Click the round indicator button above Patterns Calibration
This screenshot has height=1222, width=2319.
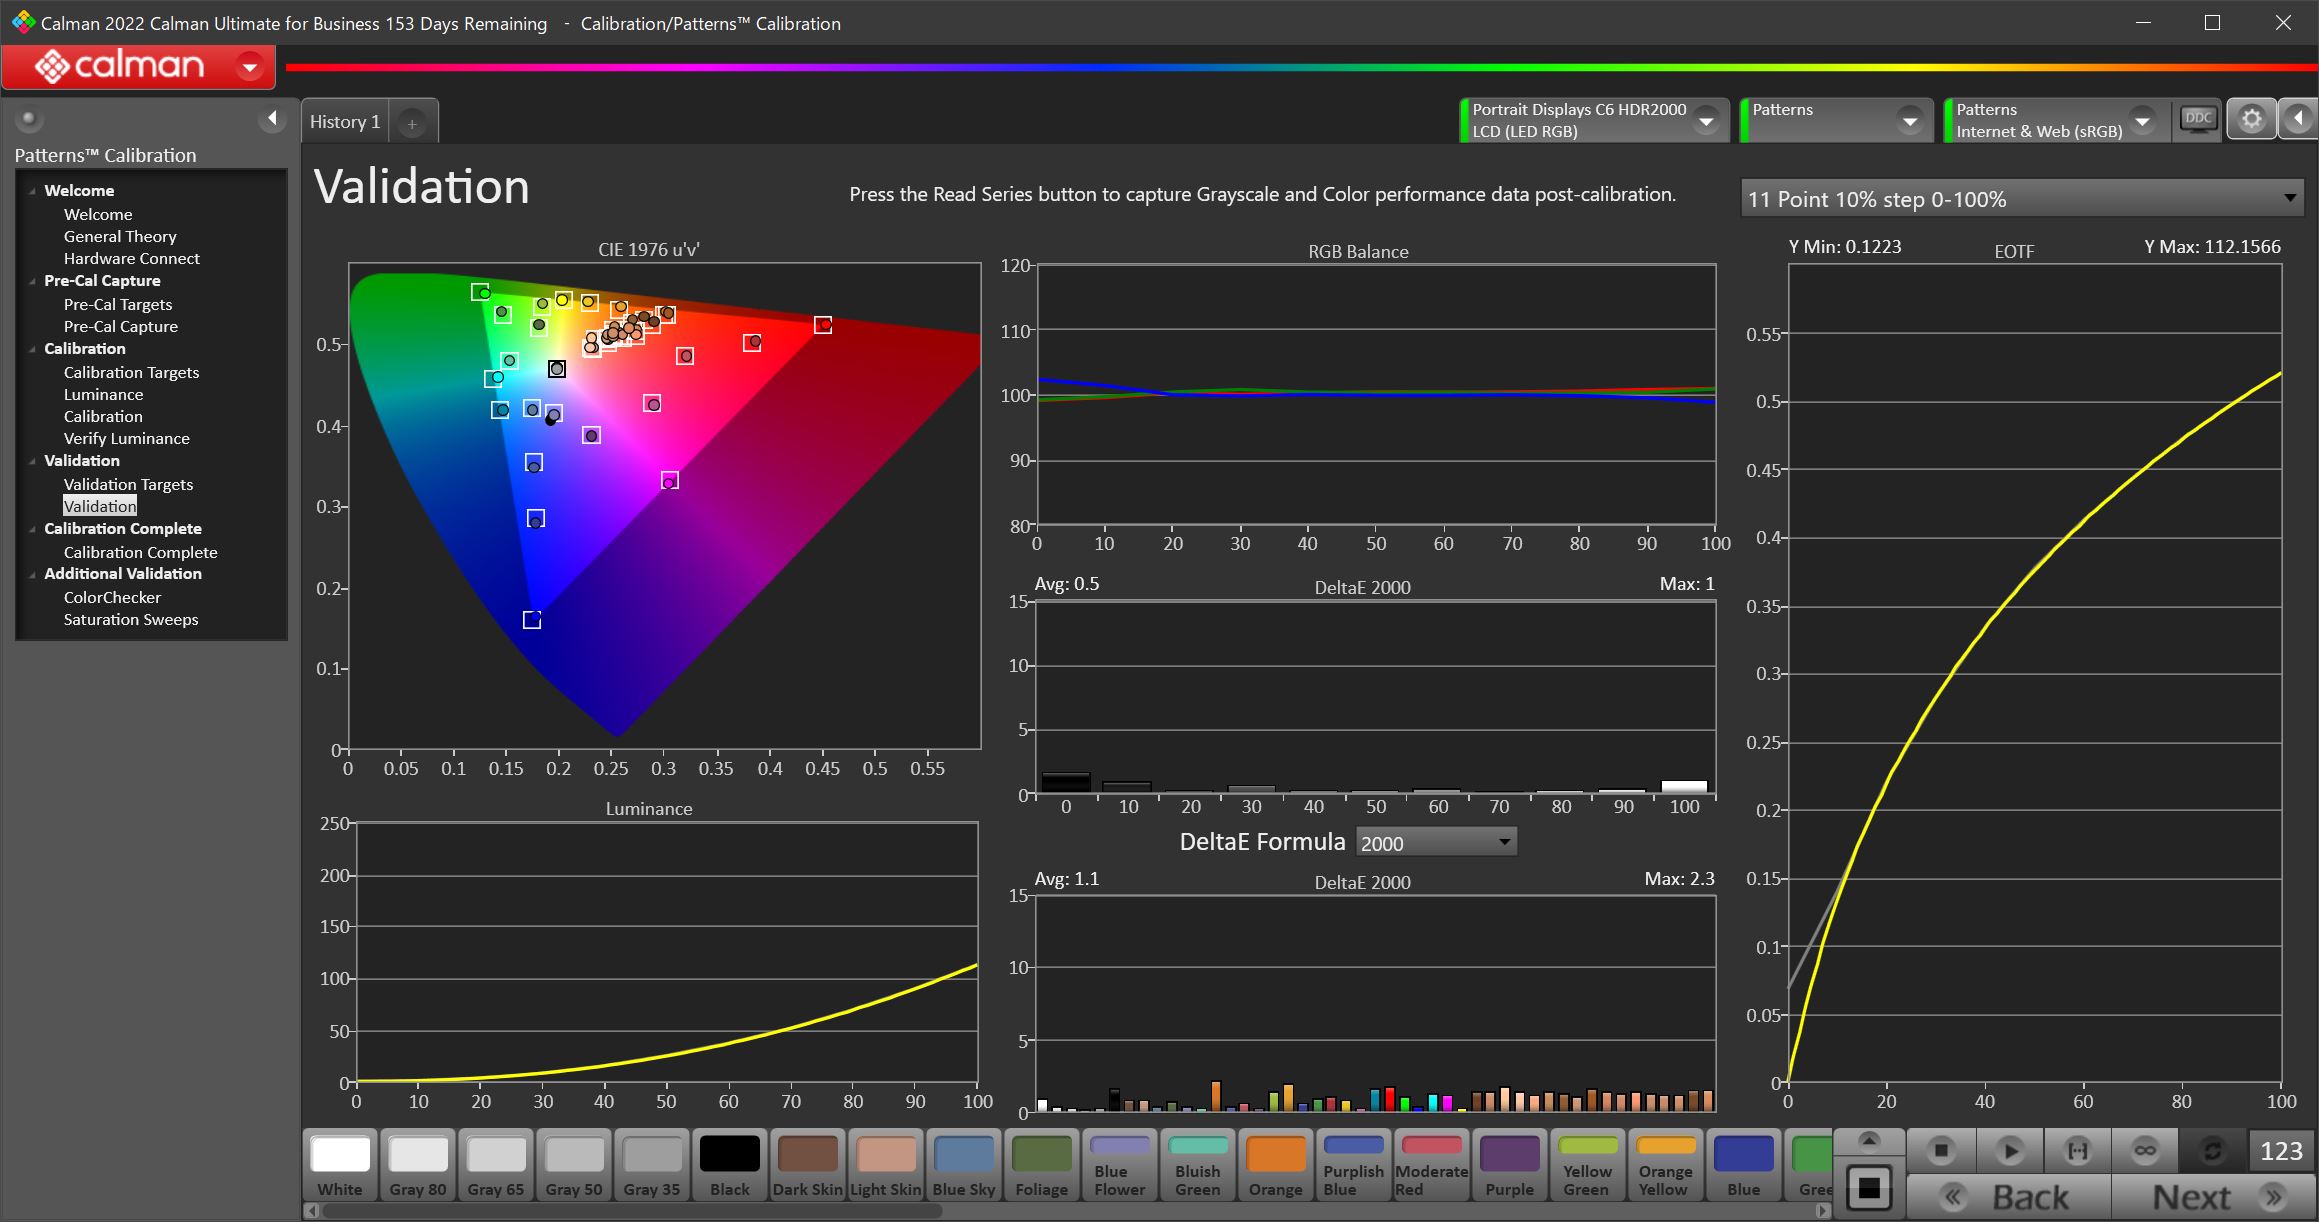(x=29, y=120)
